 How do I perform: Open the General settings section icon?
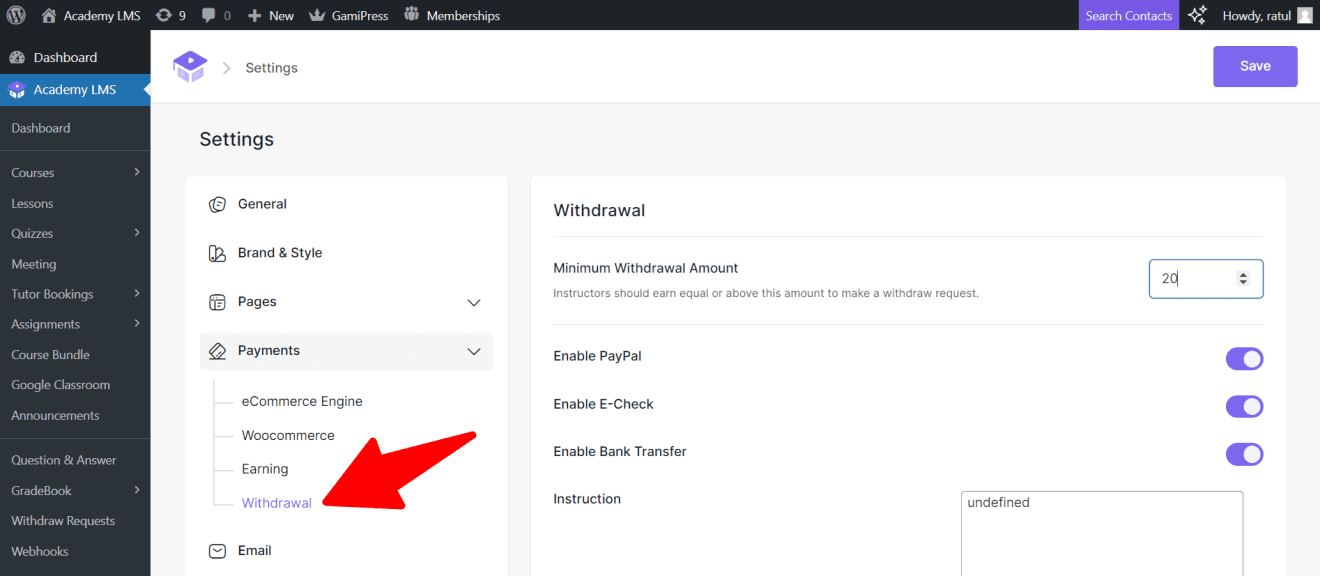coord(217,203)
